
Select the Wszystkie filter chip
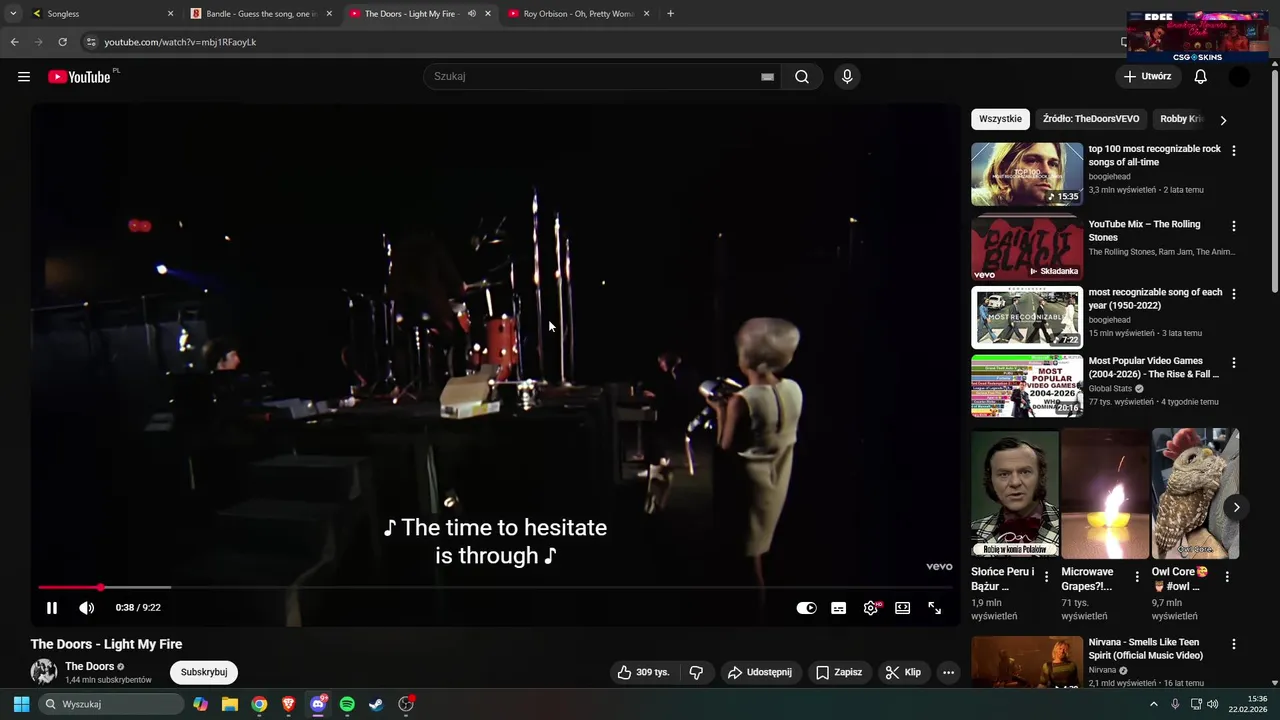[x=1000, y=119]
